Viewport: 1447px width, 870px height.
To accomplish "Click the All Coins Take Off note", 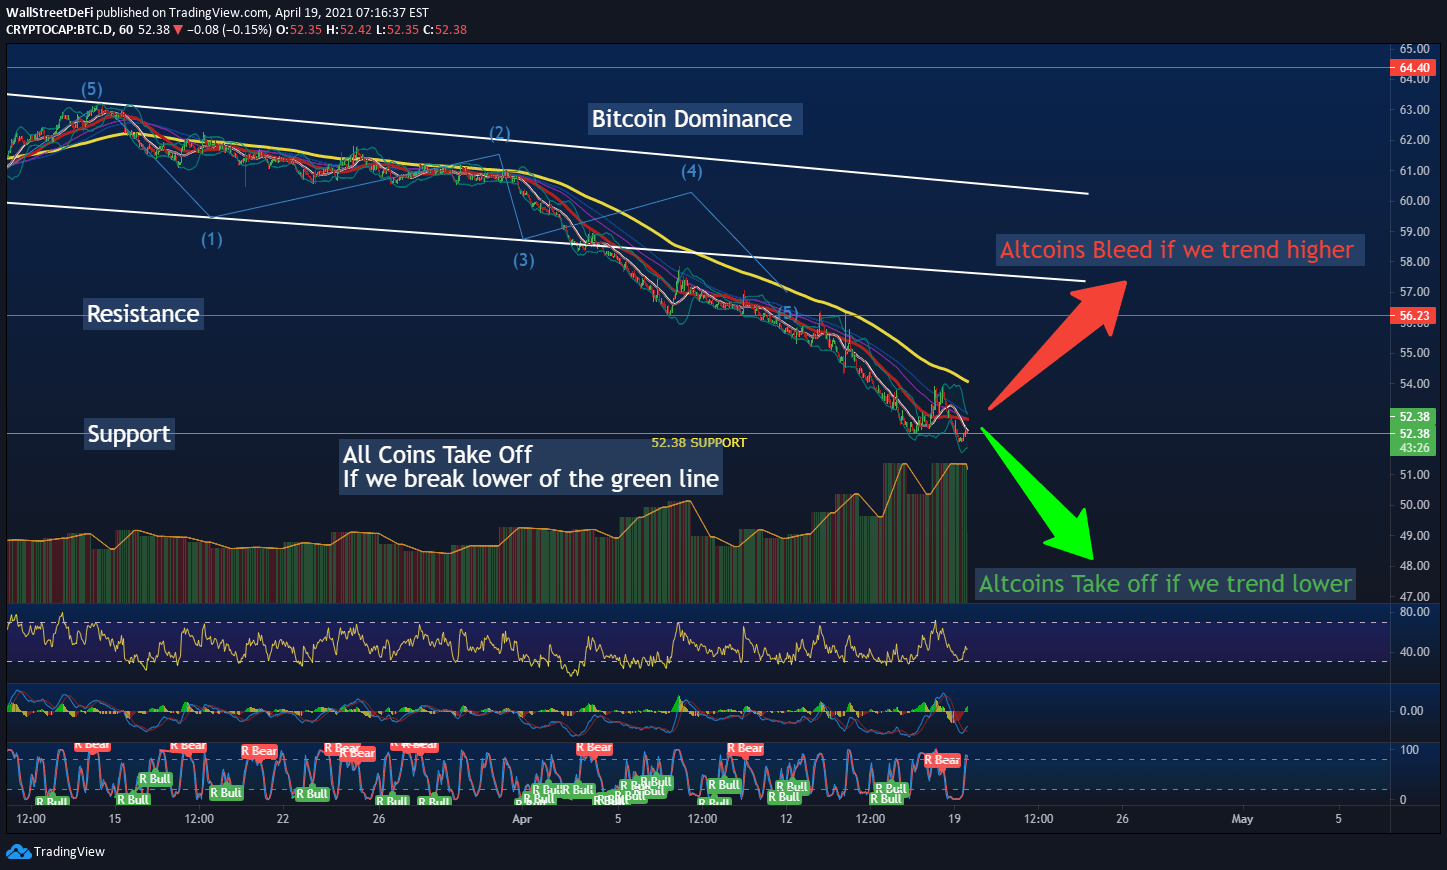I will (x=531, y=467).
